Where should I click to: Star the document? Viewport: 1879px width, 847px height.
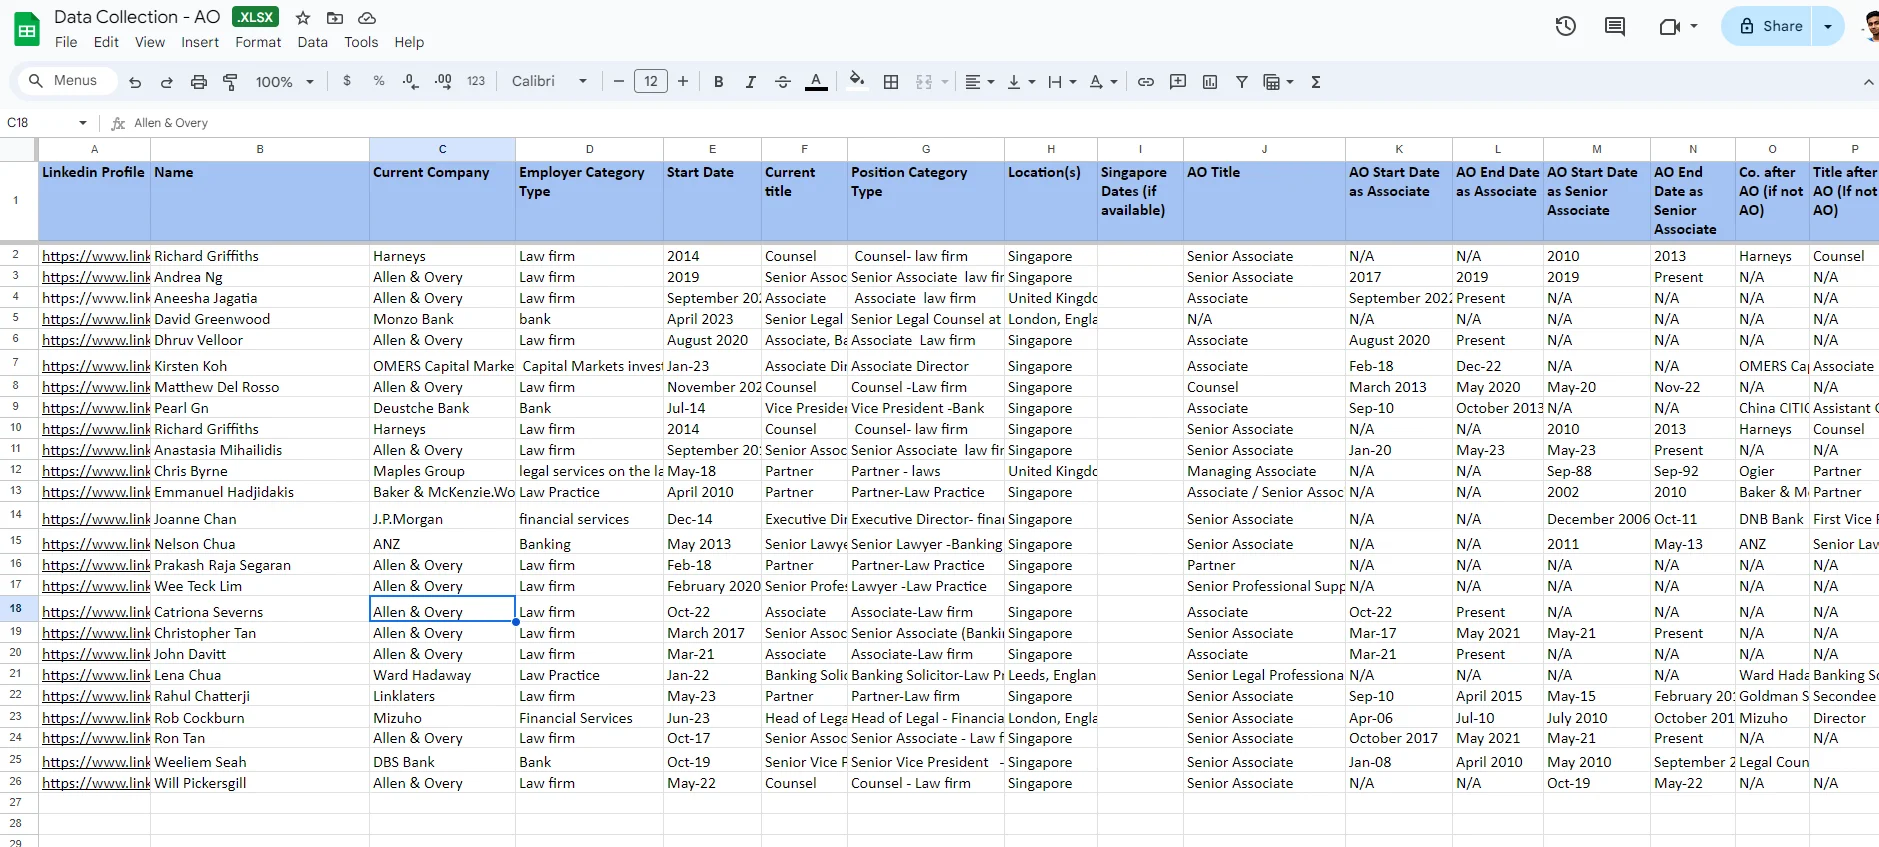click(x=303, y=18)
